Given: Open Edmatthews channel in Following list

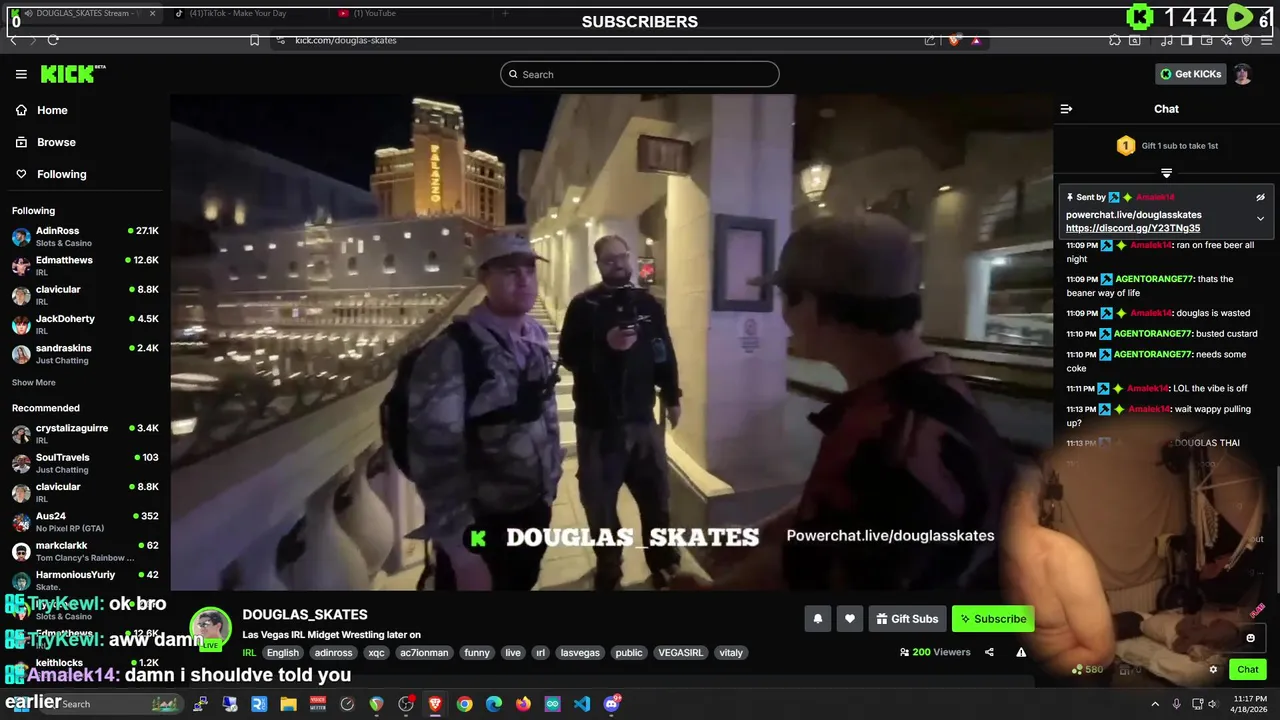Looking at the screenshot, I should (85, 265).
